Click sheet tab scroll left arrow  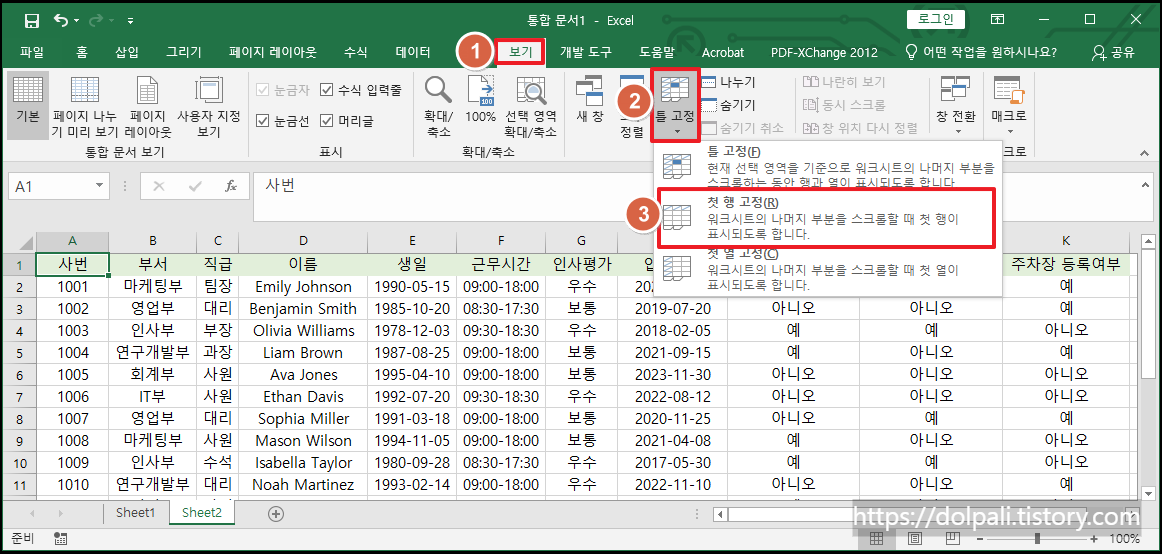coord(32,513)
